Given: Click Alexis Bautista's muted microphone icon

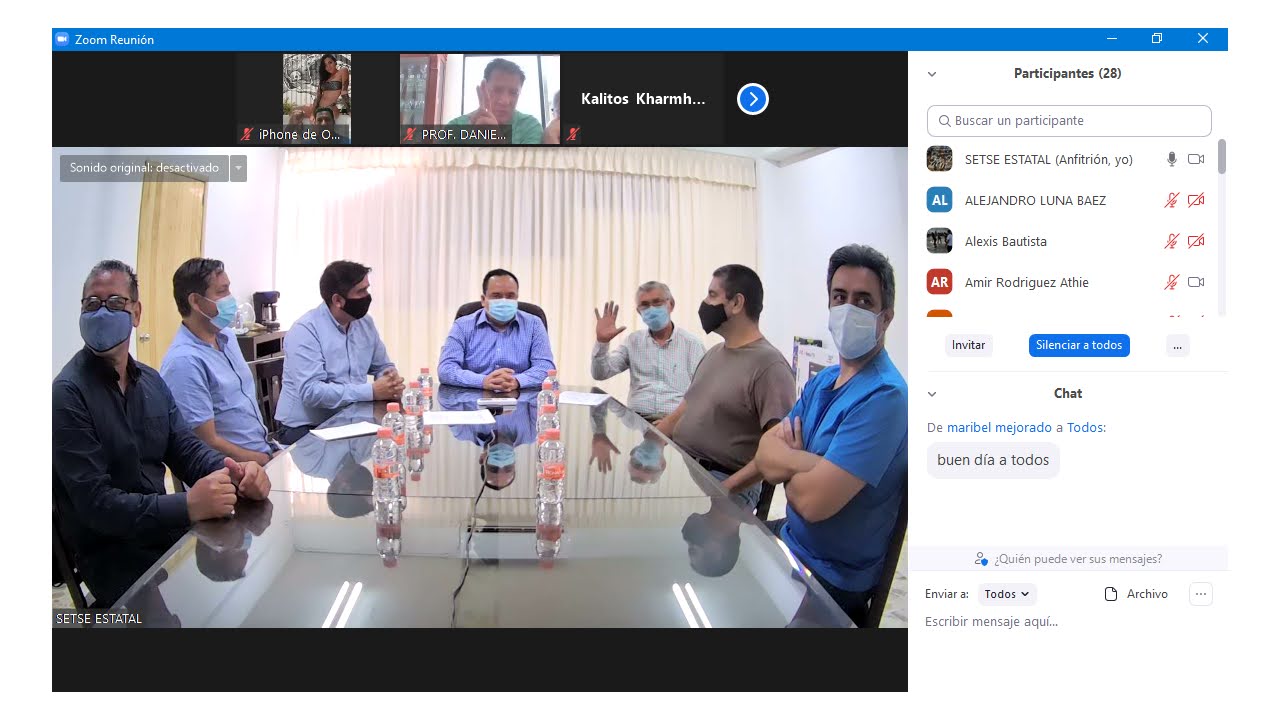Looking at the screenshot, I should tap(1172, 241).
